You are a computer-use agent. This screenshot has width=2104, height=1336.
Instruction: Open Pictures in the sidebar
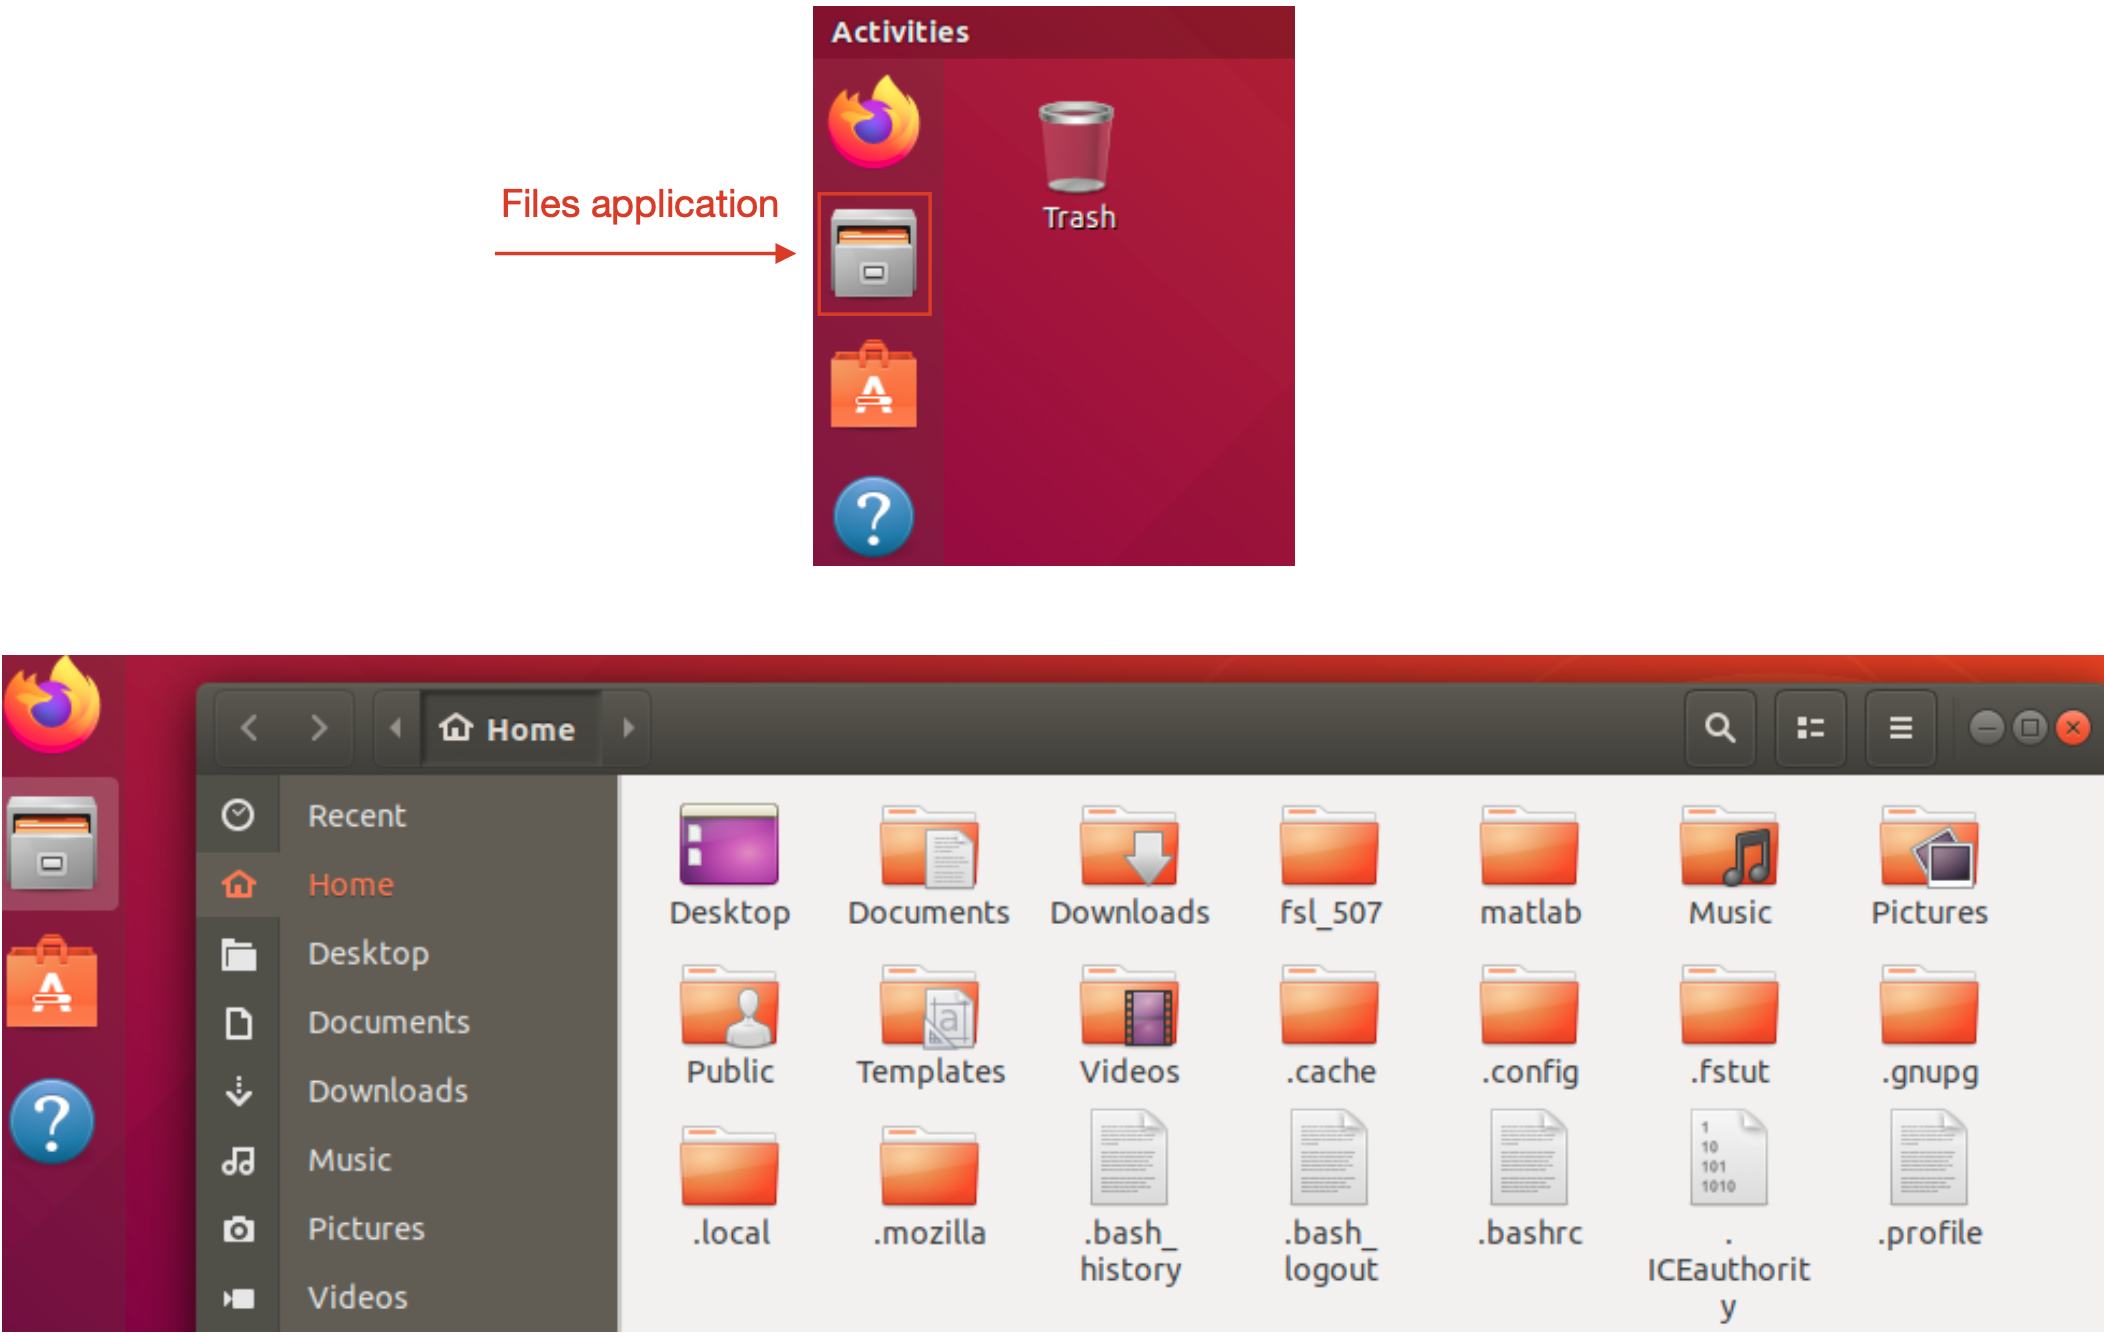365,1228
